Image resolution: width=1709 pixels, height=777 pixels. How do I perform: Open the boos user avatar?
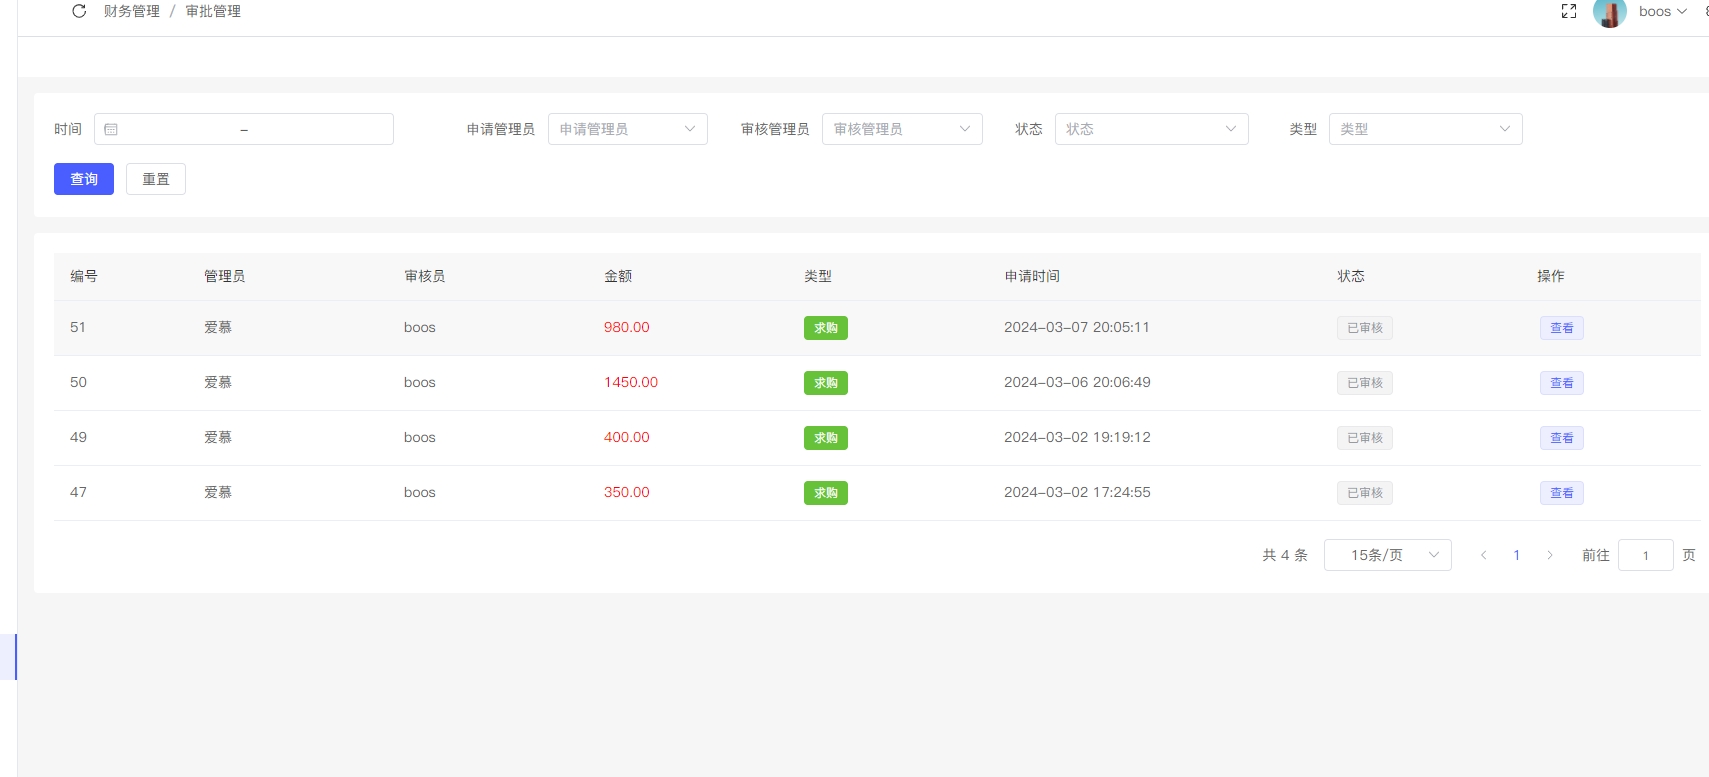coord(1609,12)
